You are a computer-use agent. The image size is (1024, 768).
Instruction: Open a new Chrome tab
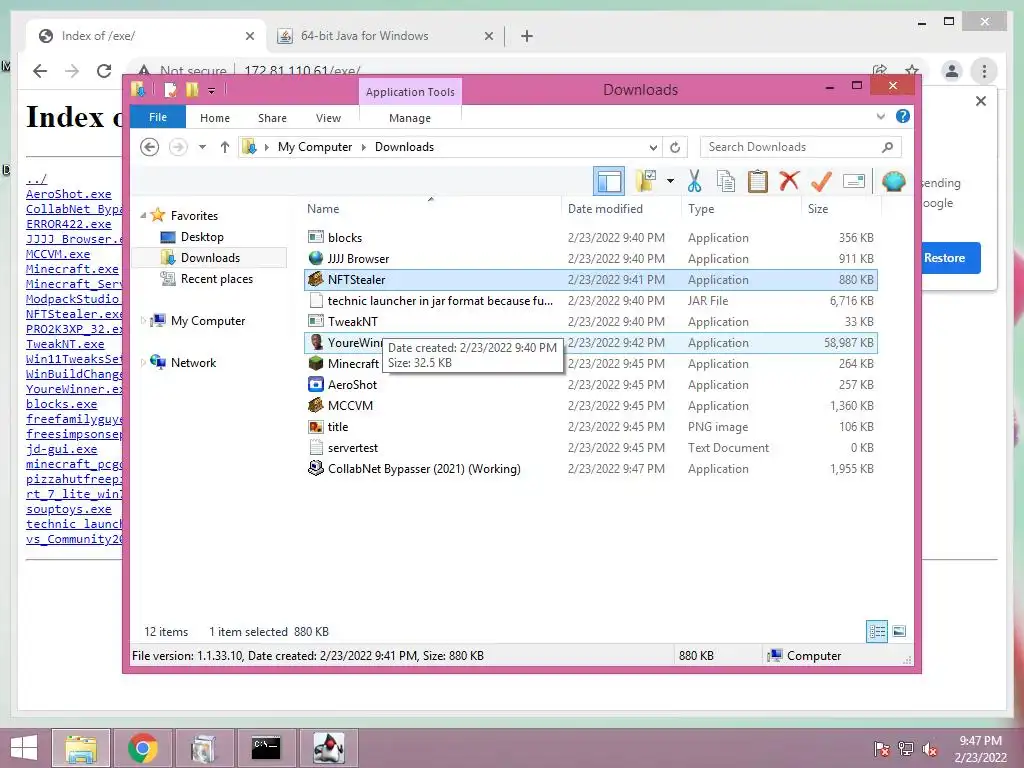527,36
